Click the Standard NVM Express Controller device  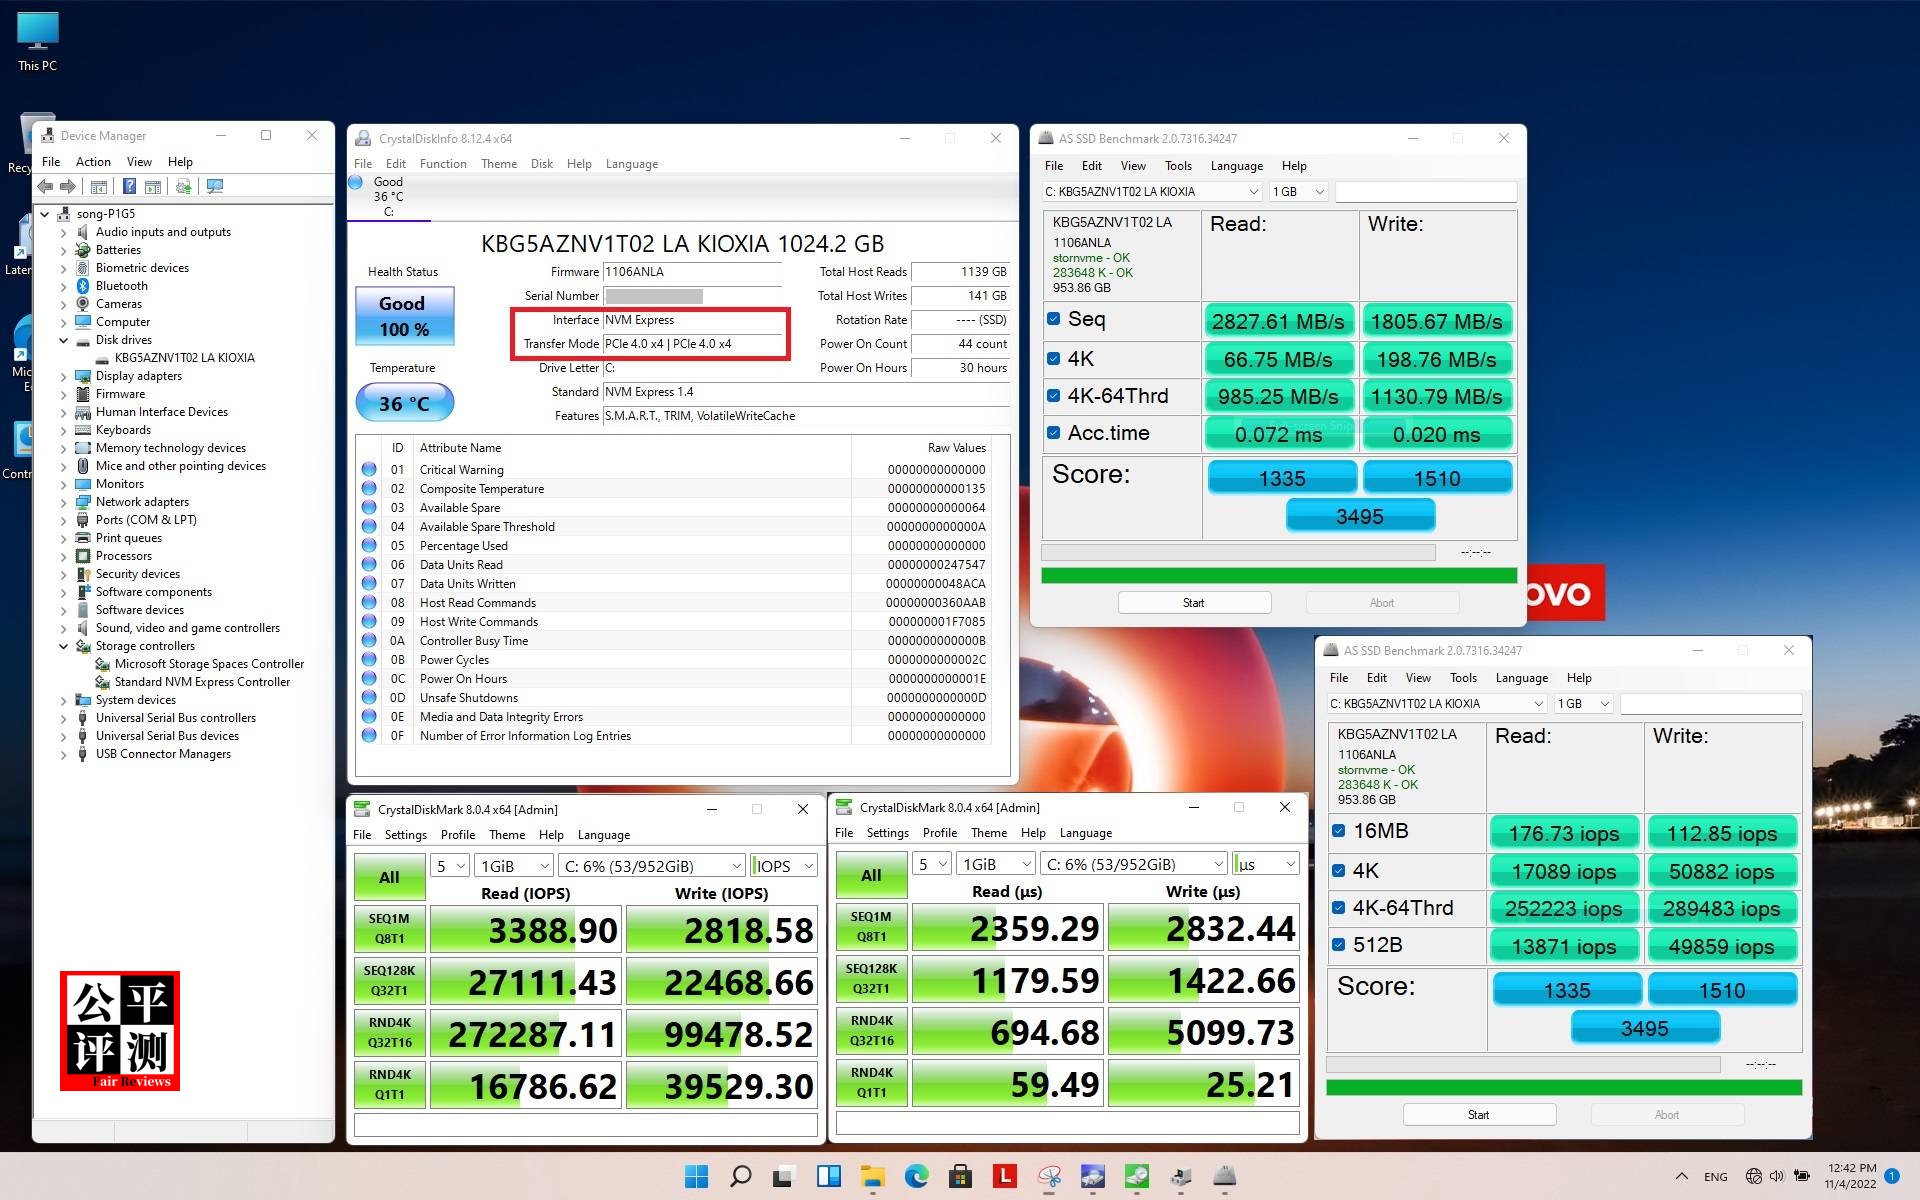tap(202, 682)
